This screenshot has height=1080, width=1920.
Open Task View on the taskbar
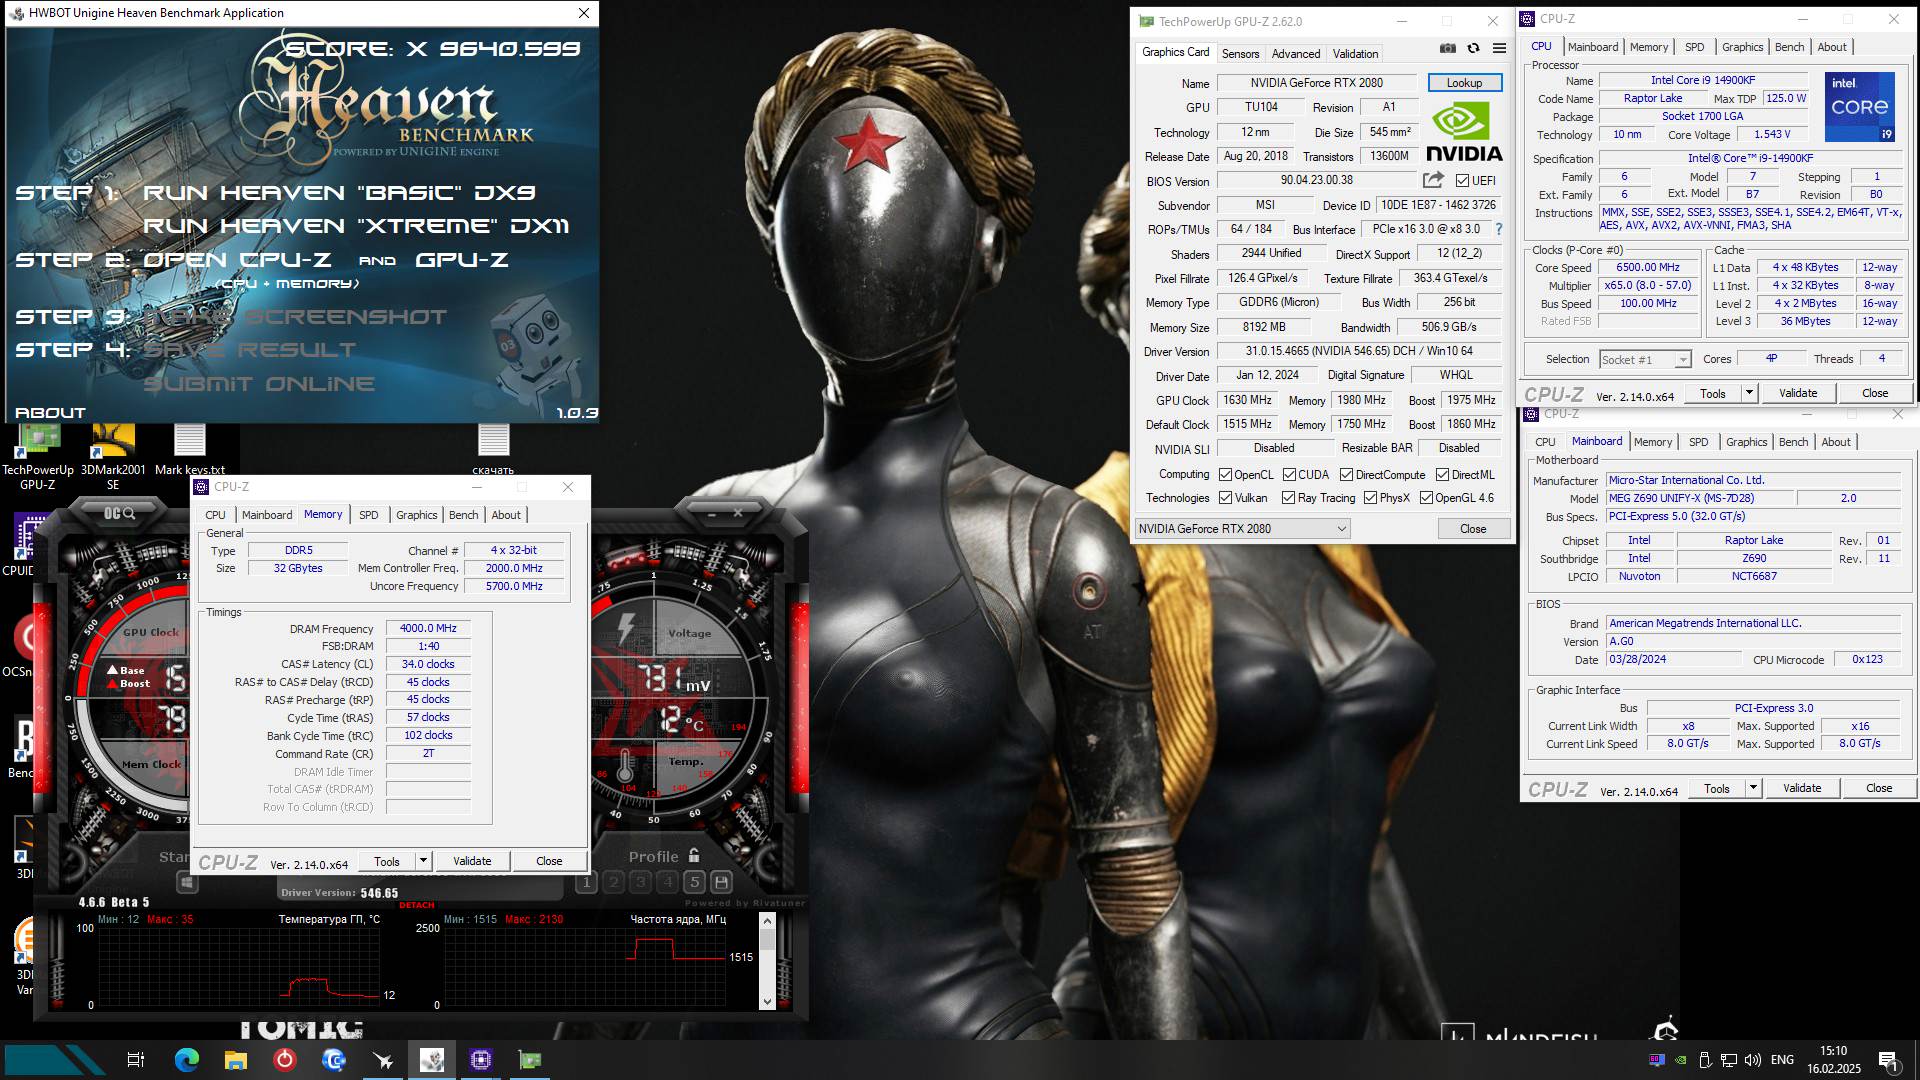[x=136, y=1060]
